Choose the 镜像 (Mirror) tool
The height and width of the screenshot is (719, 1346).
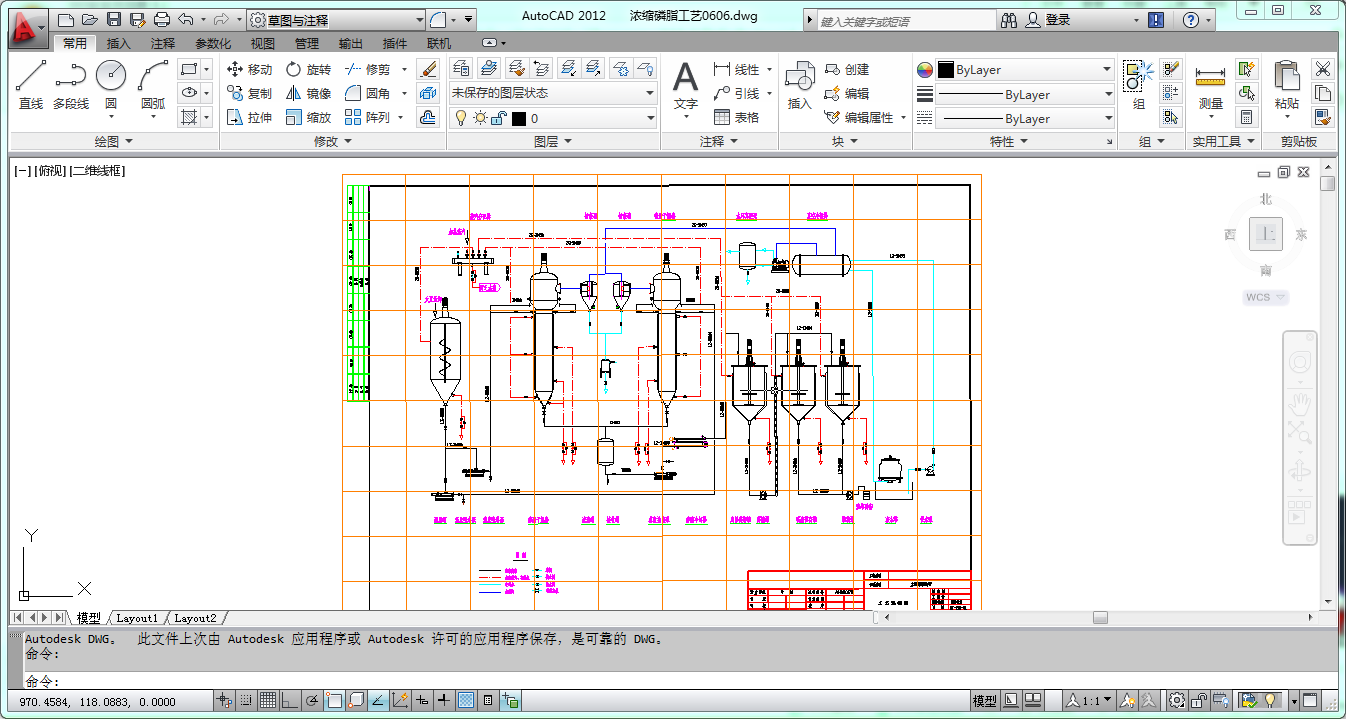[309, 93]
